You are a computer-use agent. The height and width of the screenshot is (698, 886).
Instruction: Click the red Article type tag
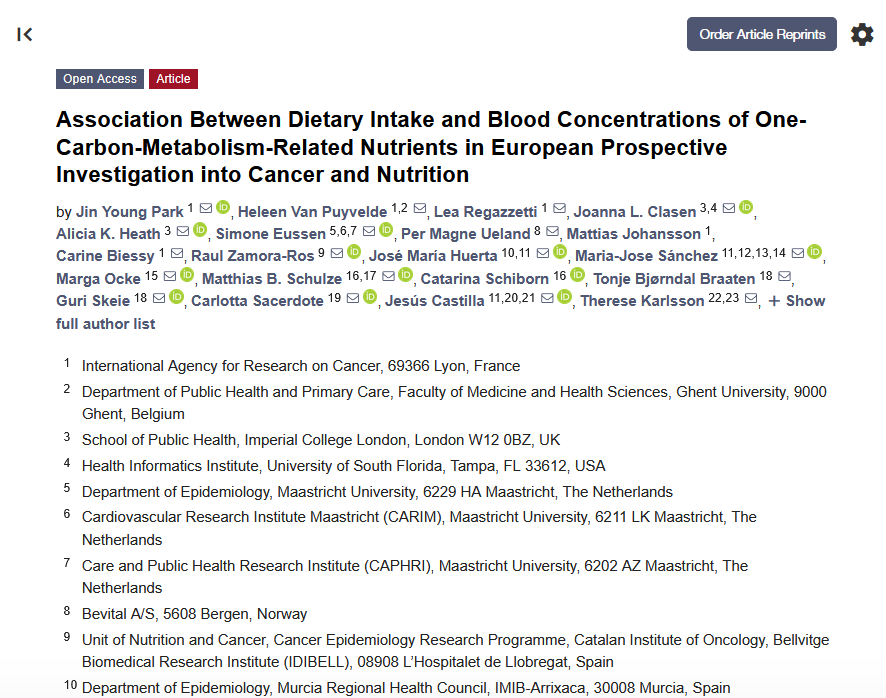[x=173, y=79]
